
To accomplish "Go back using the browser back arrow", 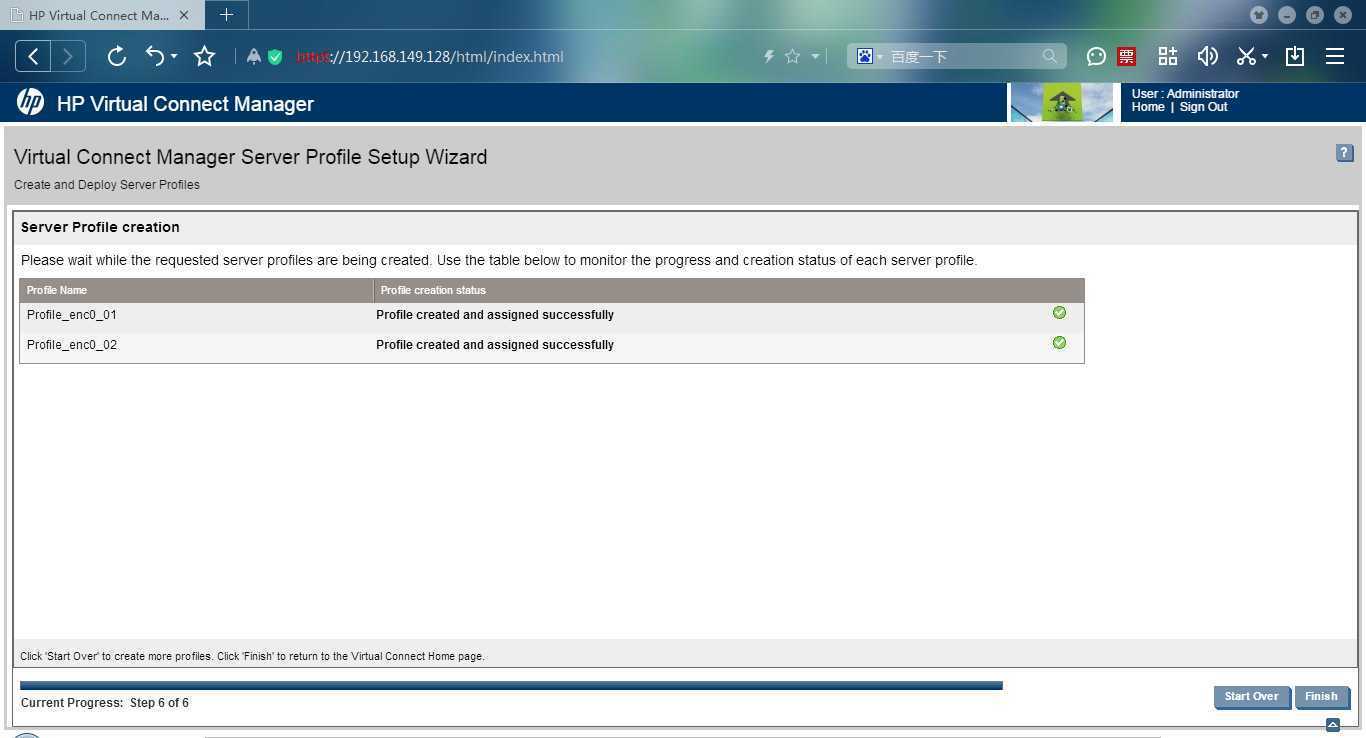I will 33,56.
